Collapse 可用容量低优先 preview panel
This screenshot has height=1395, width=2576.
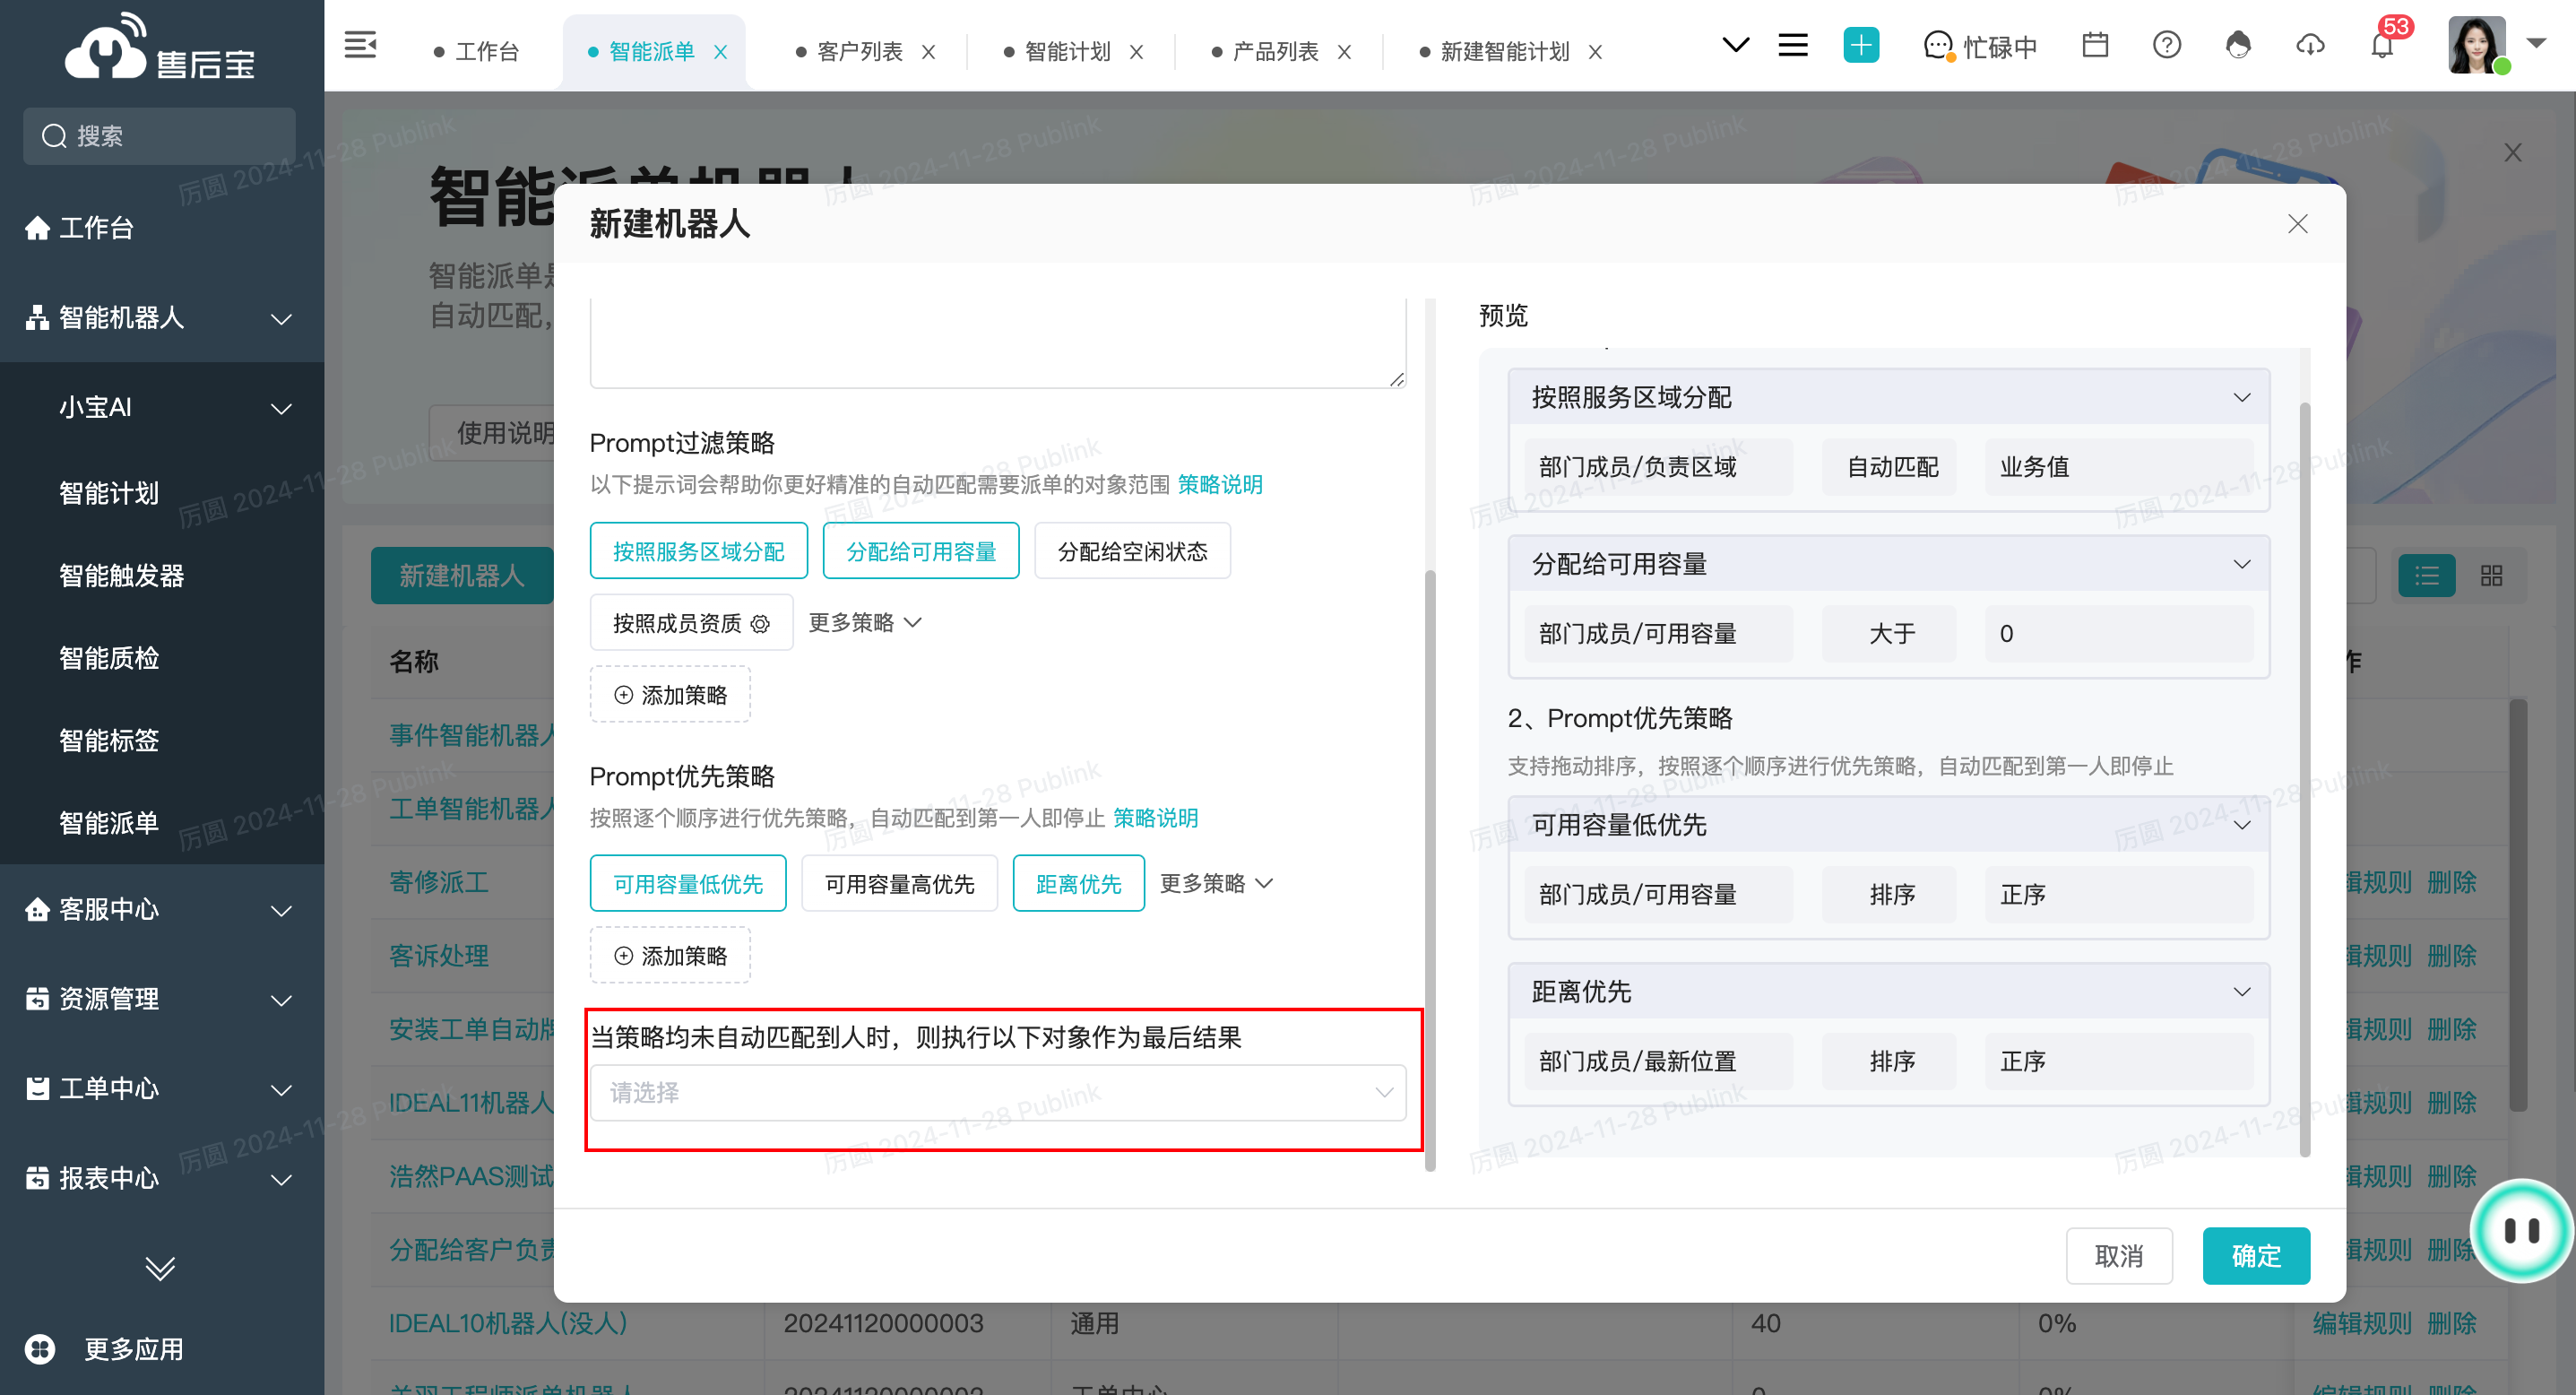pos(2242,826)
